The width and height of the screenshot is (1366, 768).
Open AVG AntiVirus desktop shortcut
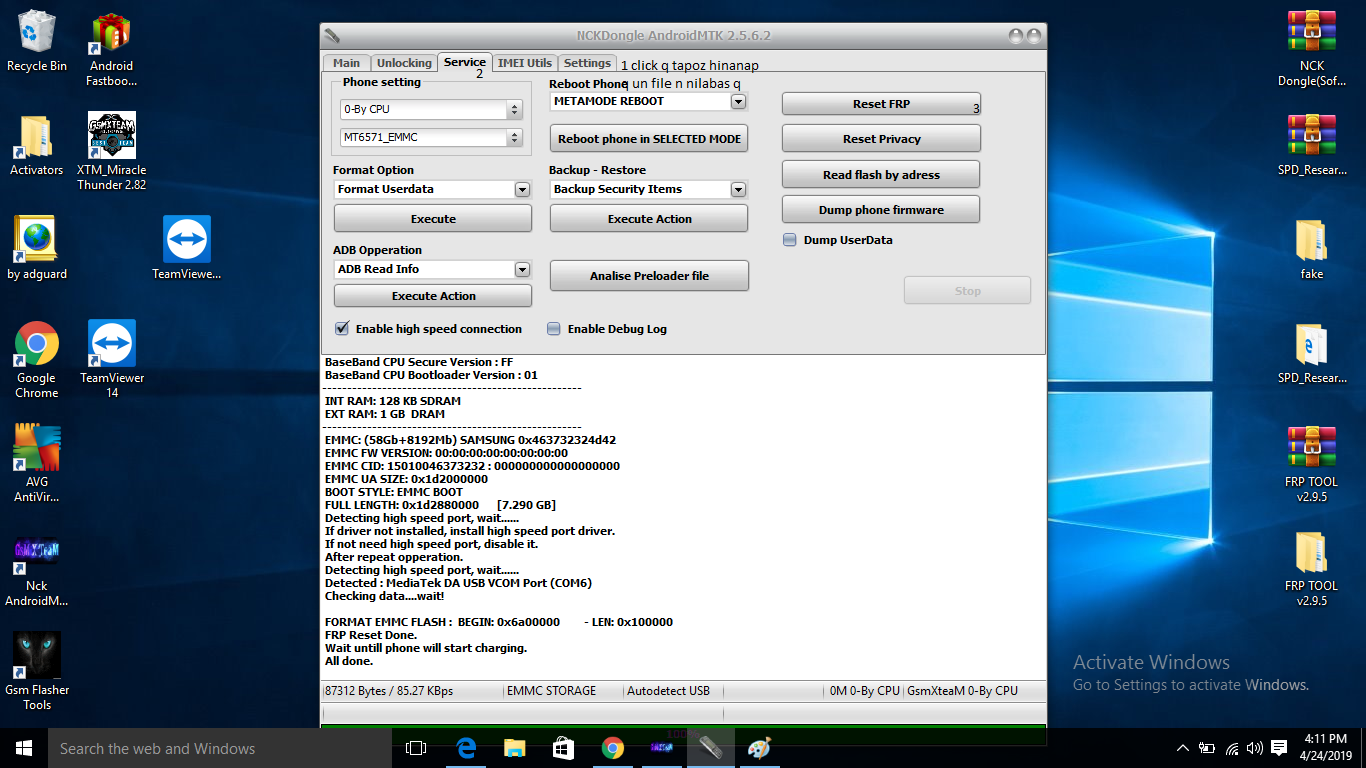coord(37,464)
